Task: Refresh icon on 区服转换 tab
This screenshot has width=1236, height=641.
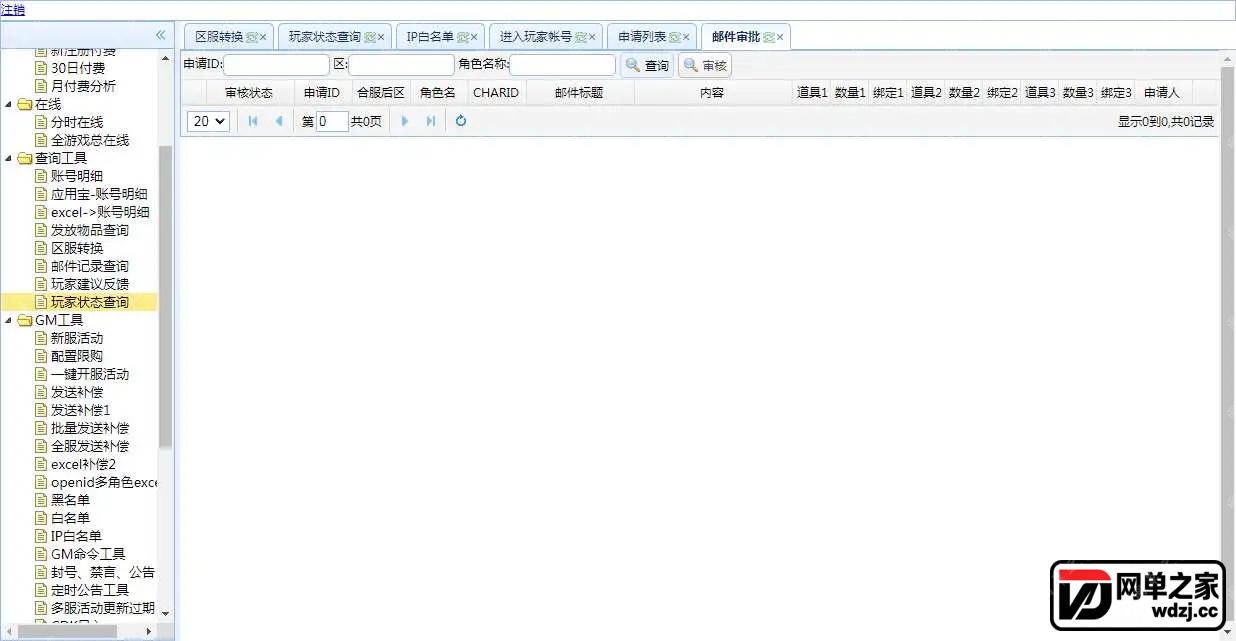Action: [x=251, y=37]
